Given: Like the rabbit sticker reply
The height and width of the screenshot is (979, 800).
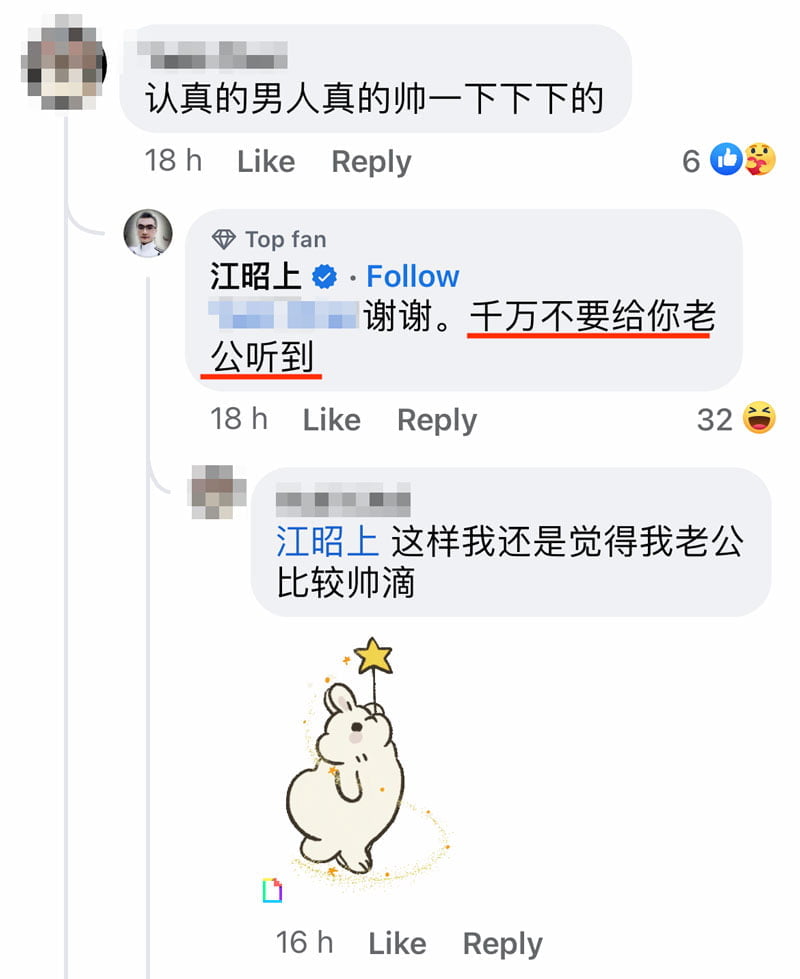Looking at the screenshot, I should coord(397,943).
